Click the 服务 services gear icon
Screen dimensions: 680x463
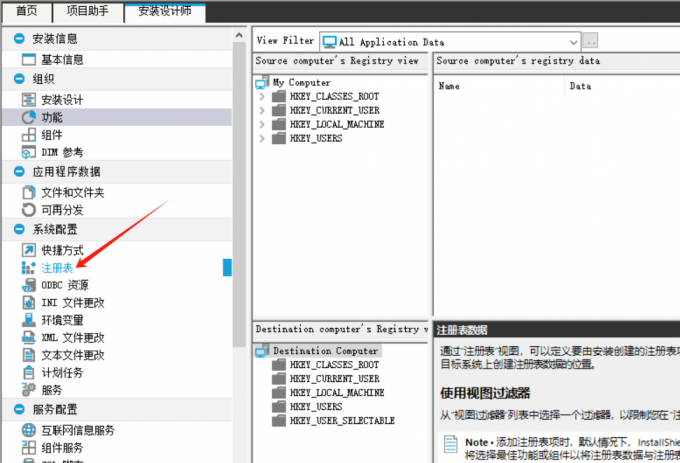[29, 390]
